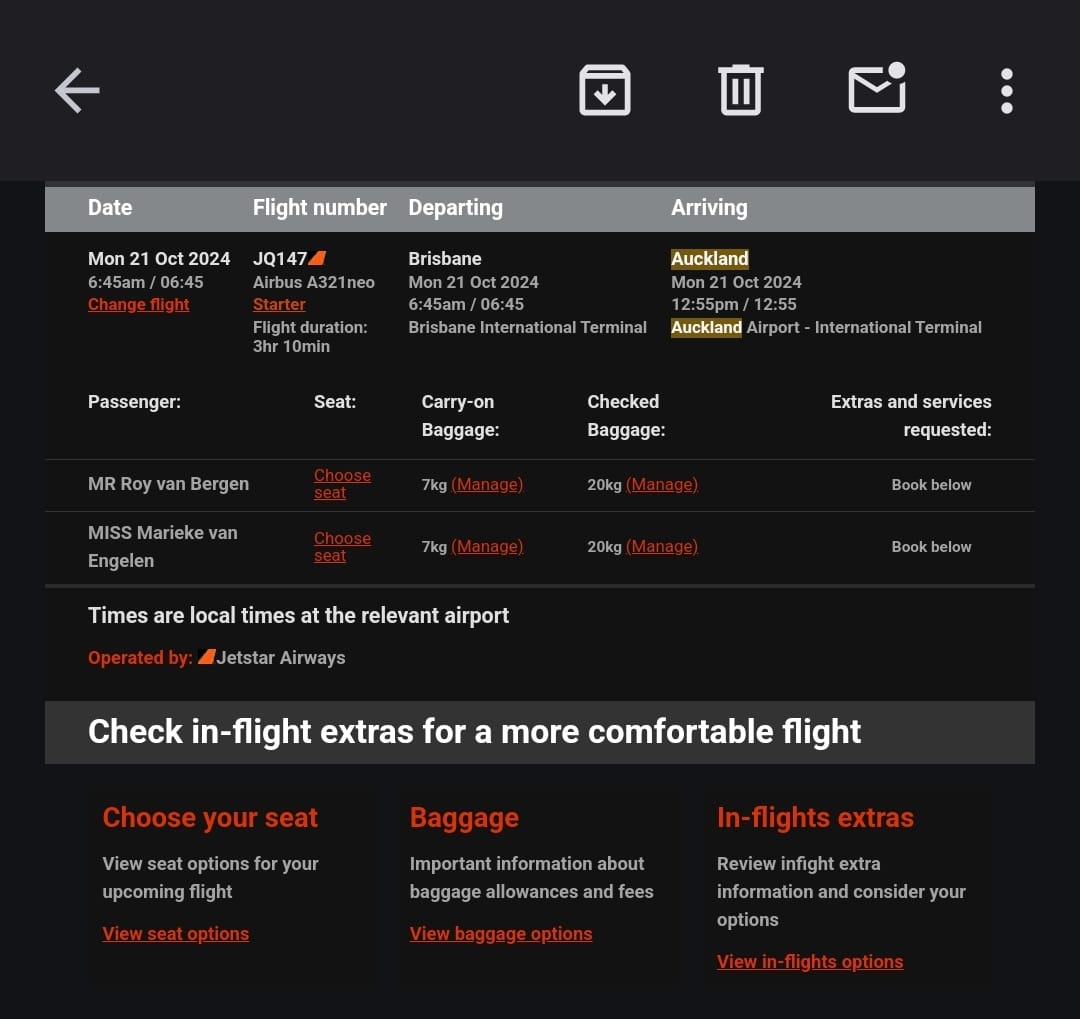Click the Flight duration 3hr 10min text

tap(310, 337)
